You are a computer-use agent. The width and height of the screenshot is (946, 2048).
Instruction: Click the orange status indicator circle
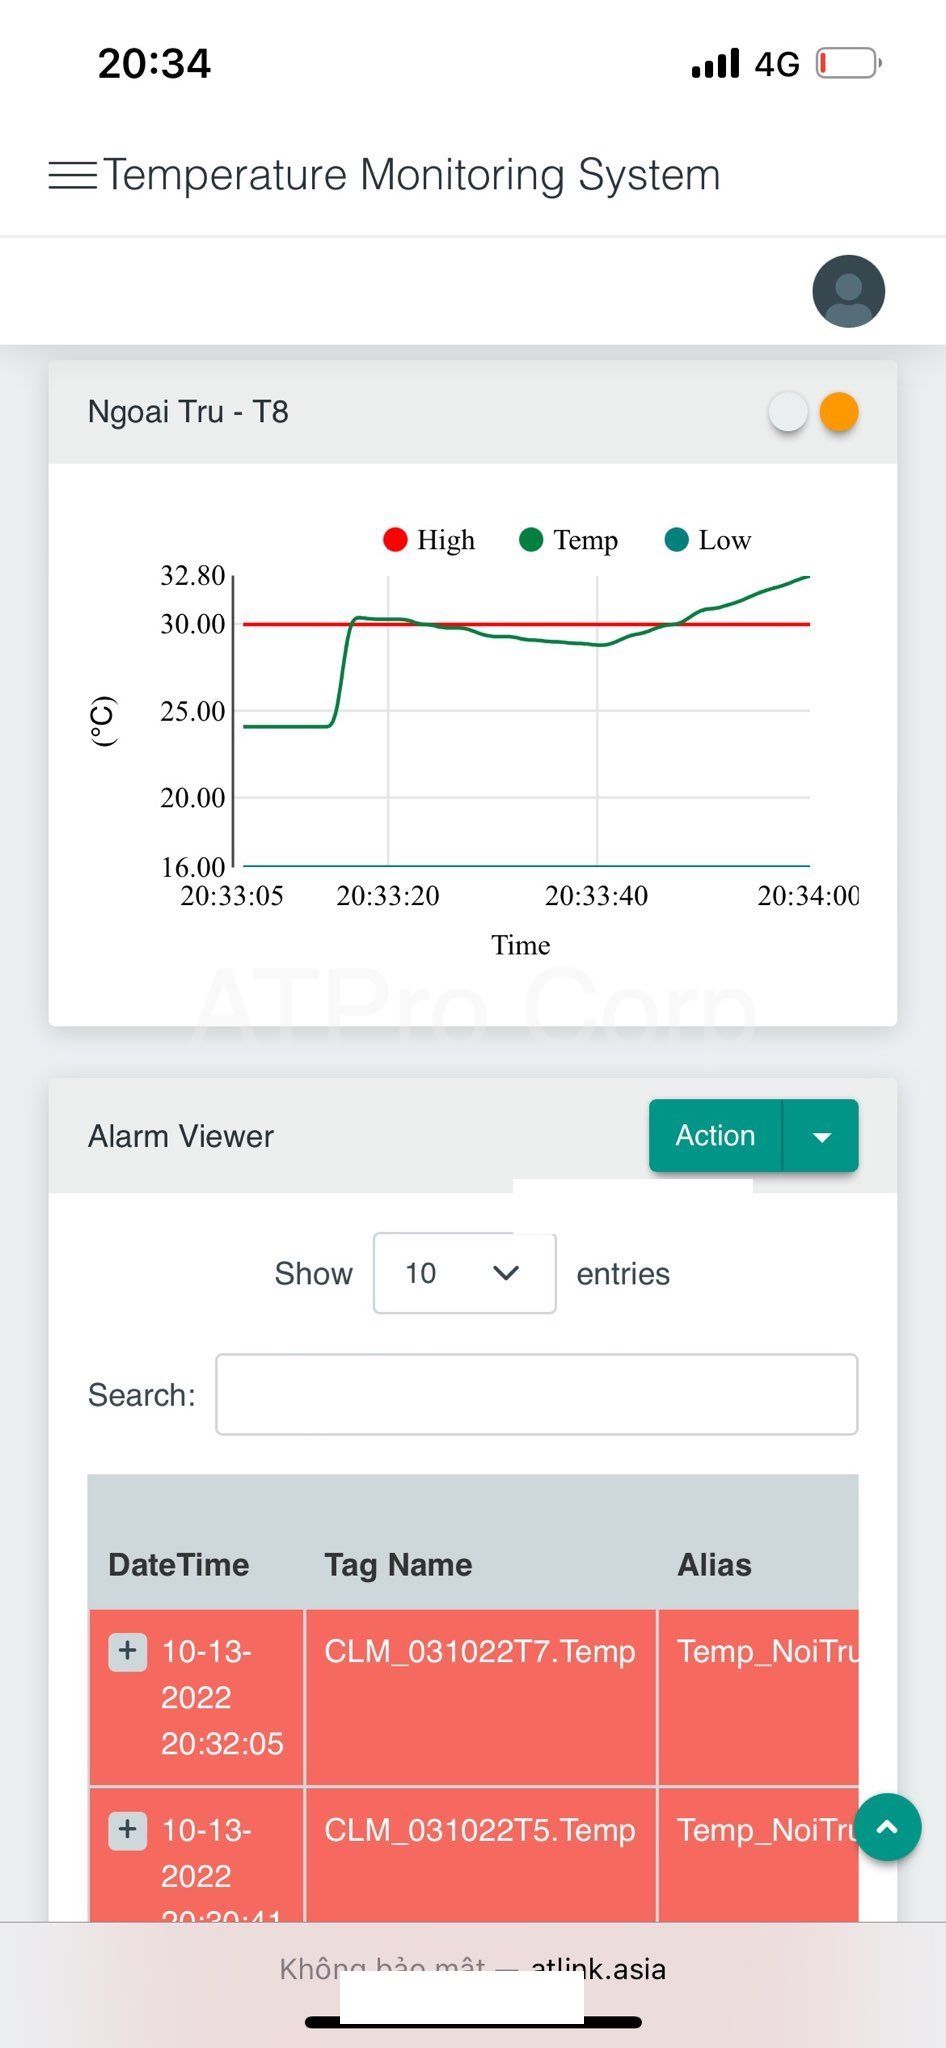tap(839, 412)
